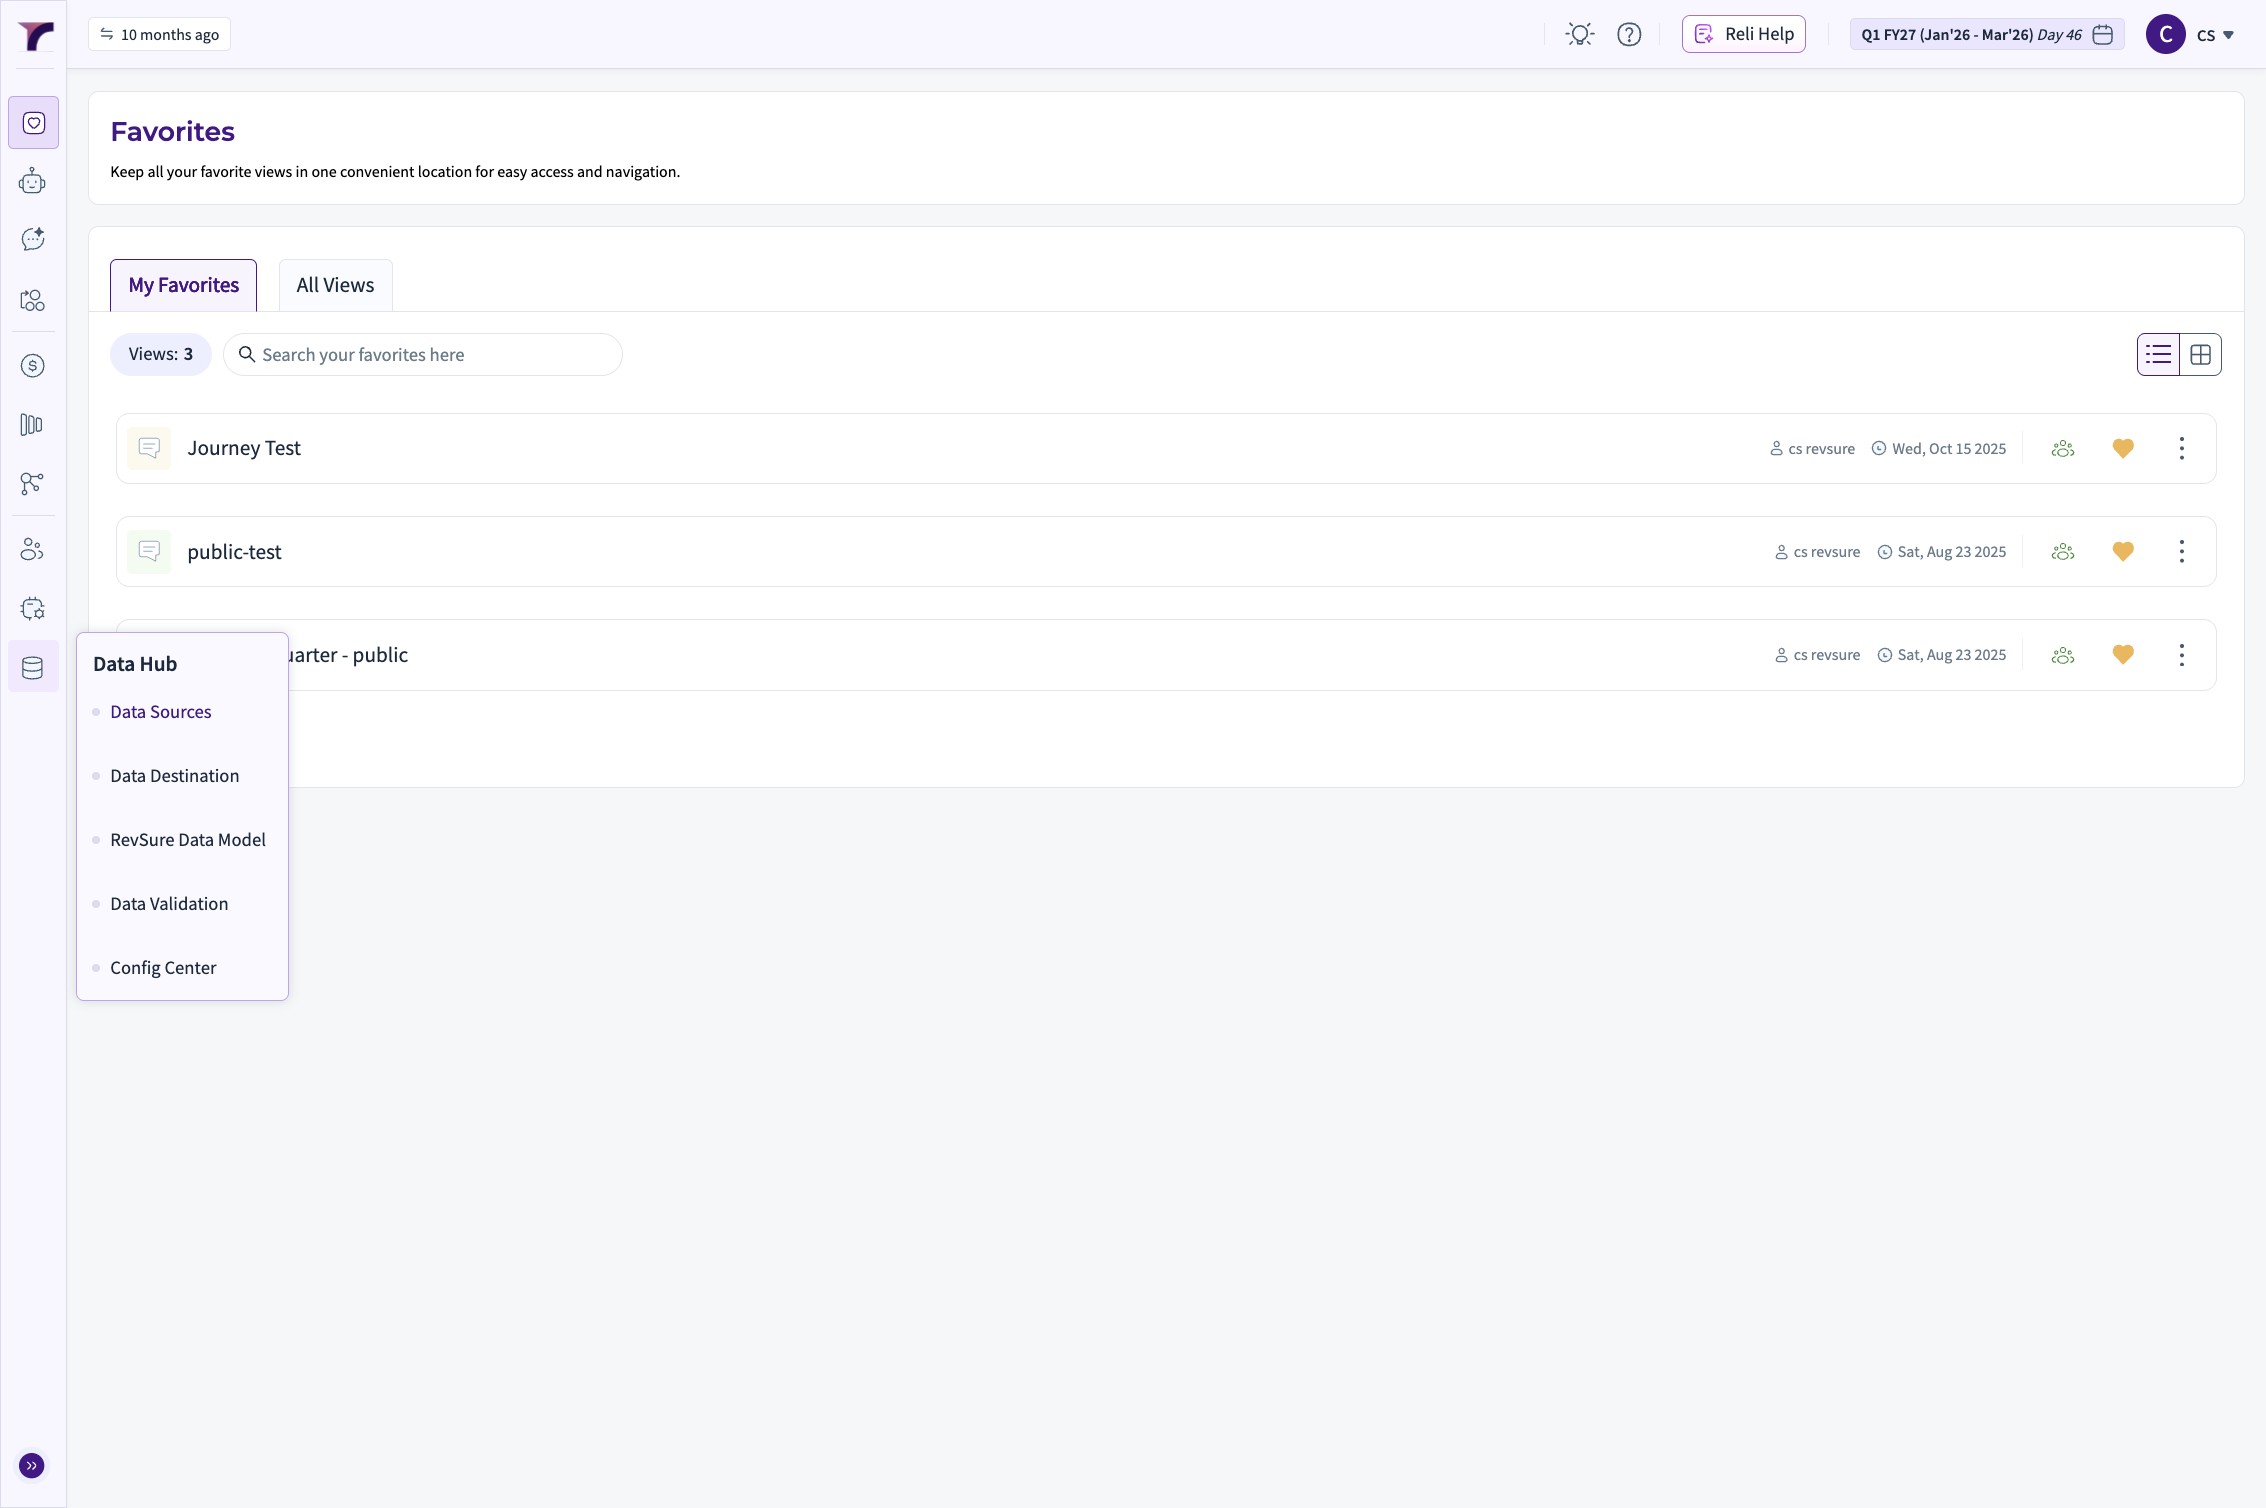Image resolution: width=2266 pixels, height=1508 pixels.
Task: Click the Reli Help button
Action: pyautogui.click(x=1743, y=35)
